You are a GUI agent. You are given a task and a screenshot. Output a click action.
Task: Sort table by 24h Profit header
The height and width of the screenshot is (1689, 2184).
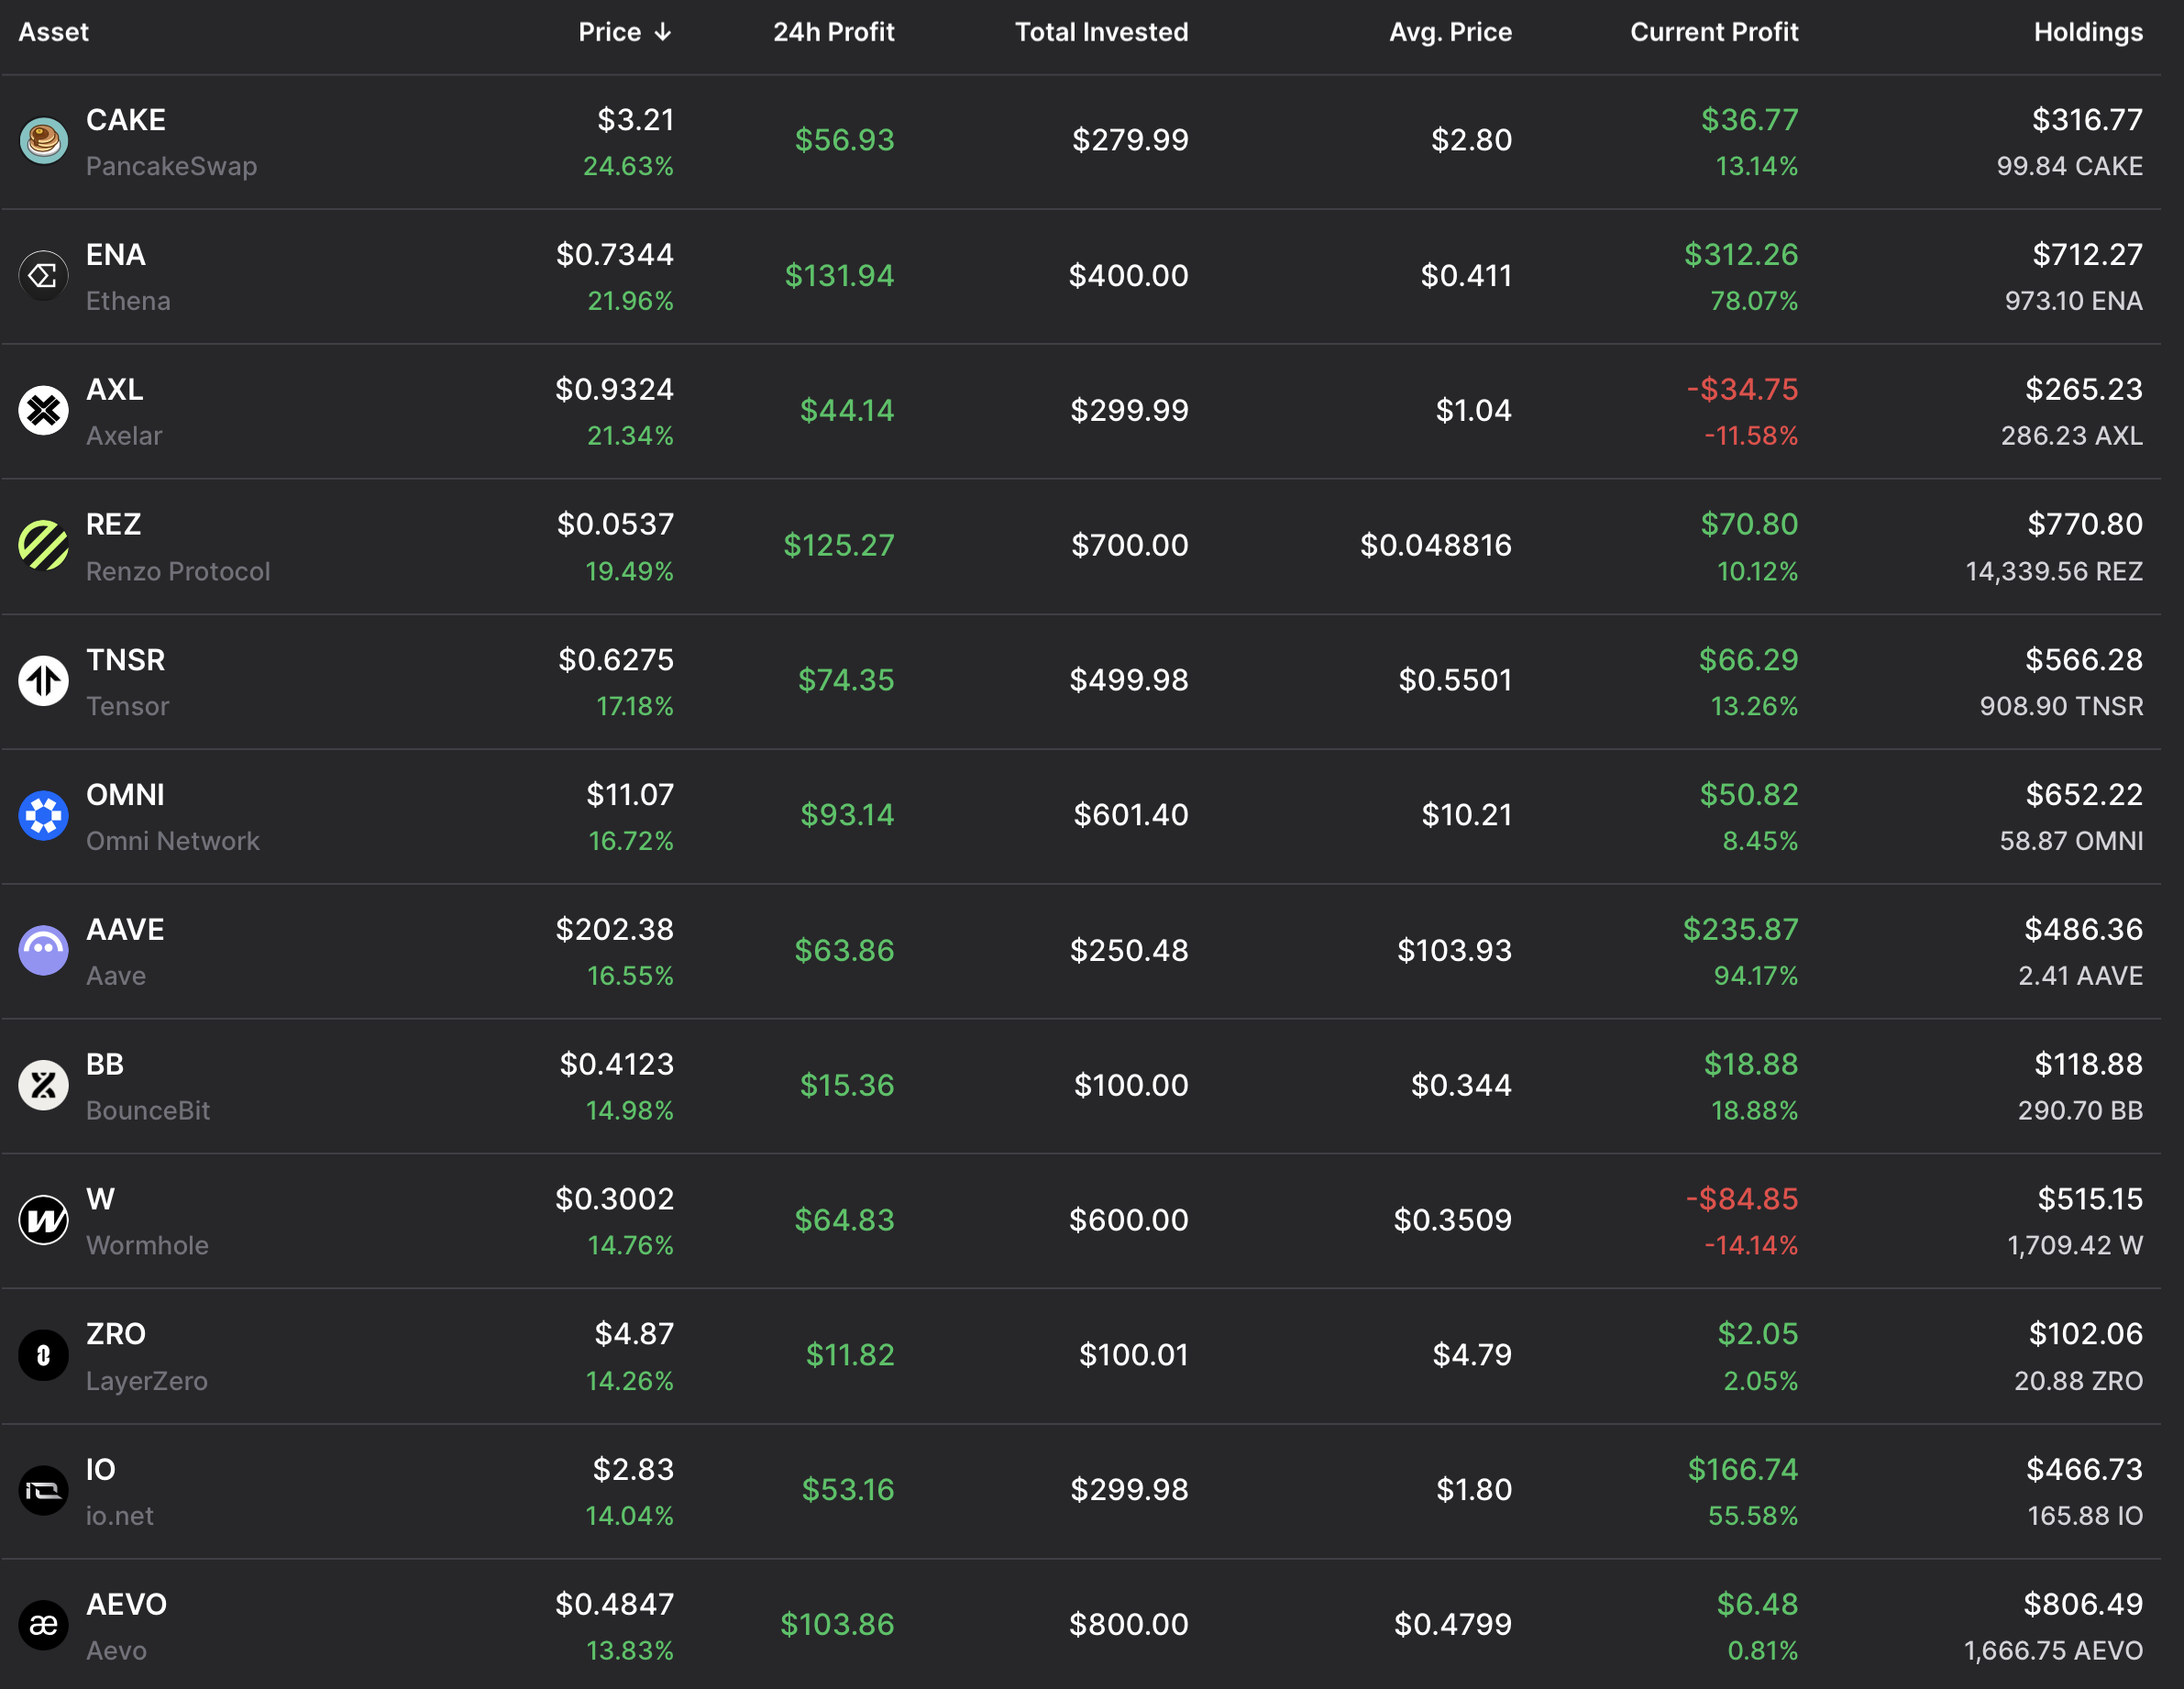833,32
